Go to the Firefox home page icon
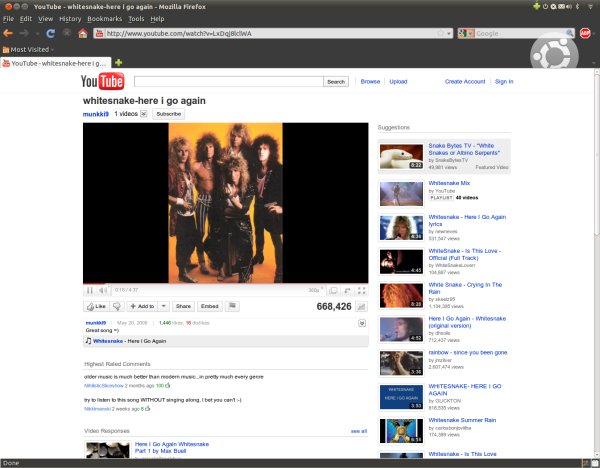Screen dimensions: 600x468 pos(83,33)
